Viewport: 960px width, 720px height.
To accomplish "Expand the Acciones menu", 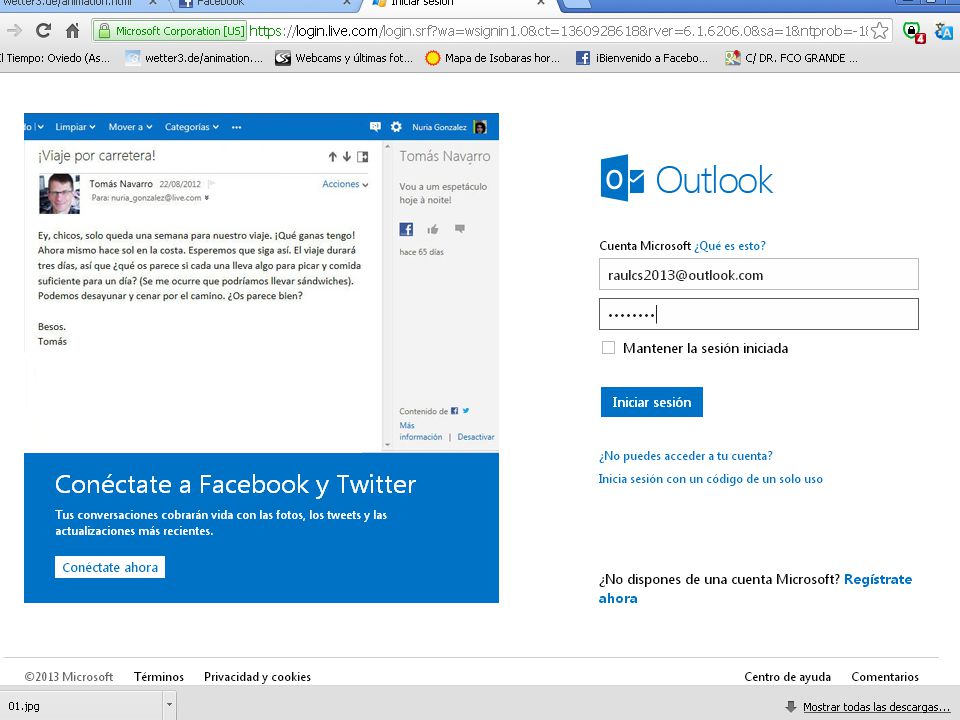I will [345, 184].
